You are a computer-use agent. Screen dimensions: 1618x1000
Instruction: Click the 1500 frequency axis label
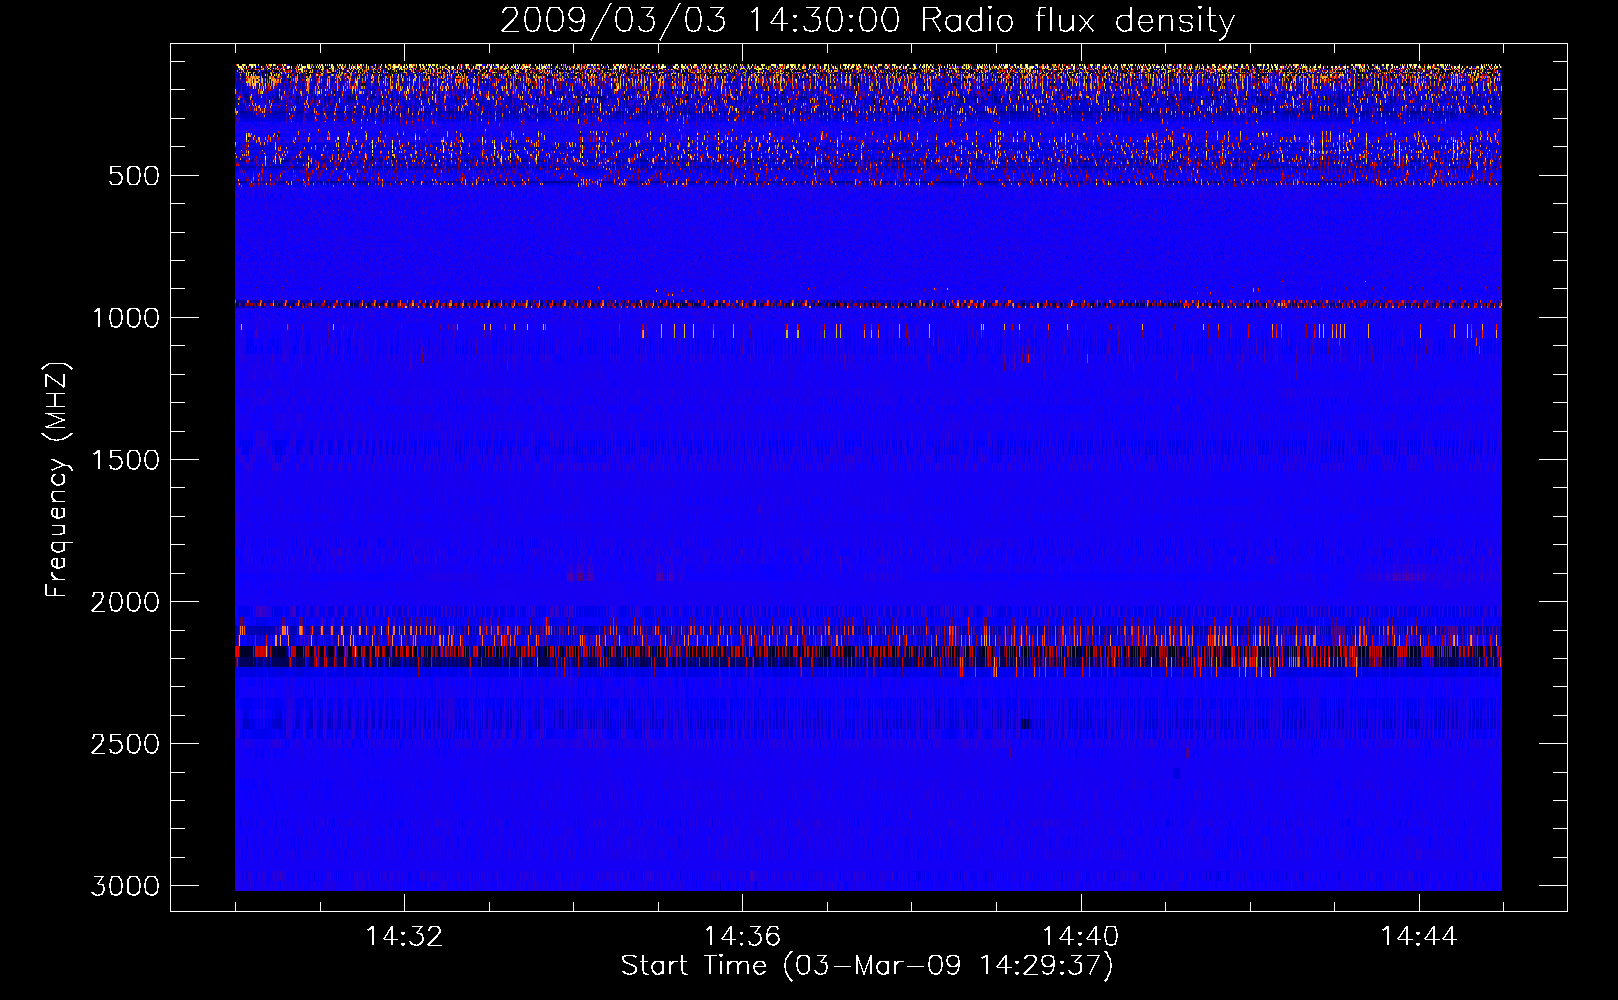tap(125, 460)
